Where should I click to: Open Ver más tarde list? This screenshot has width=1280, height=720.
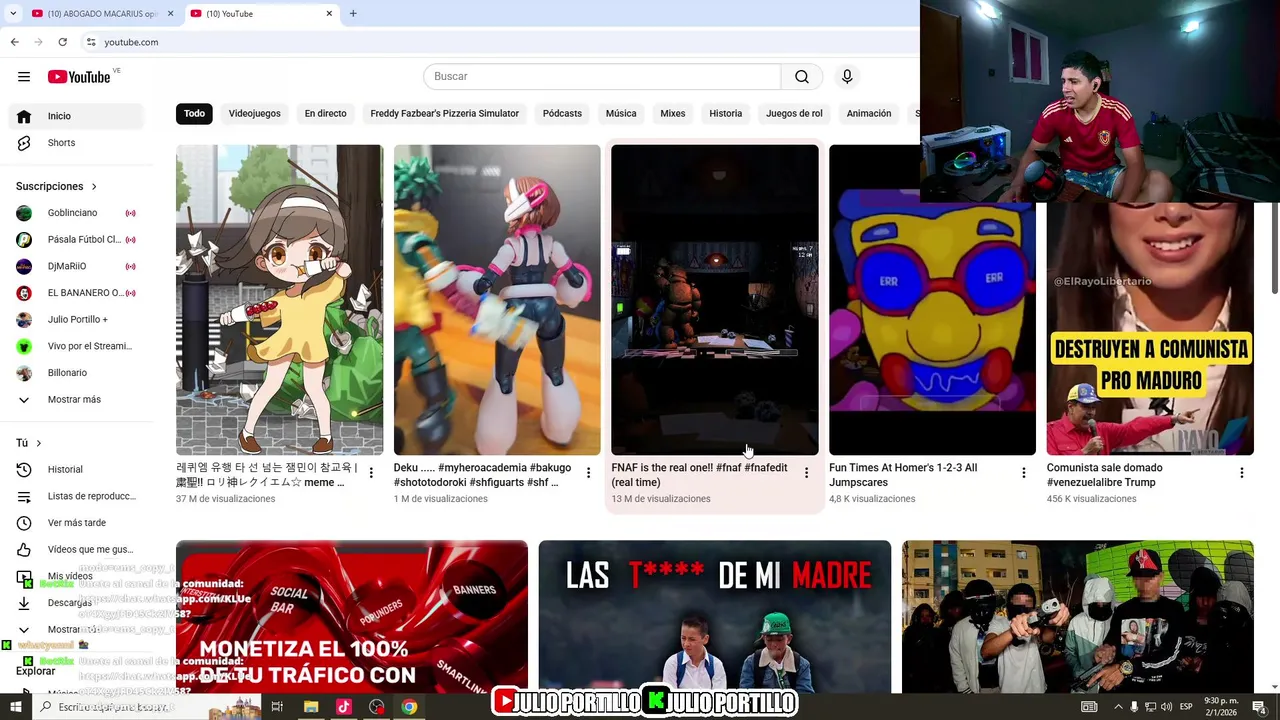pos(76,523)
